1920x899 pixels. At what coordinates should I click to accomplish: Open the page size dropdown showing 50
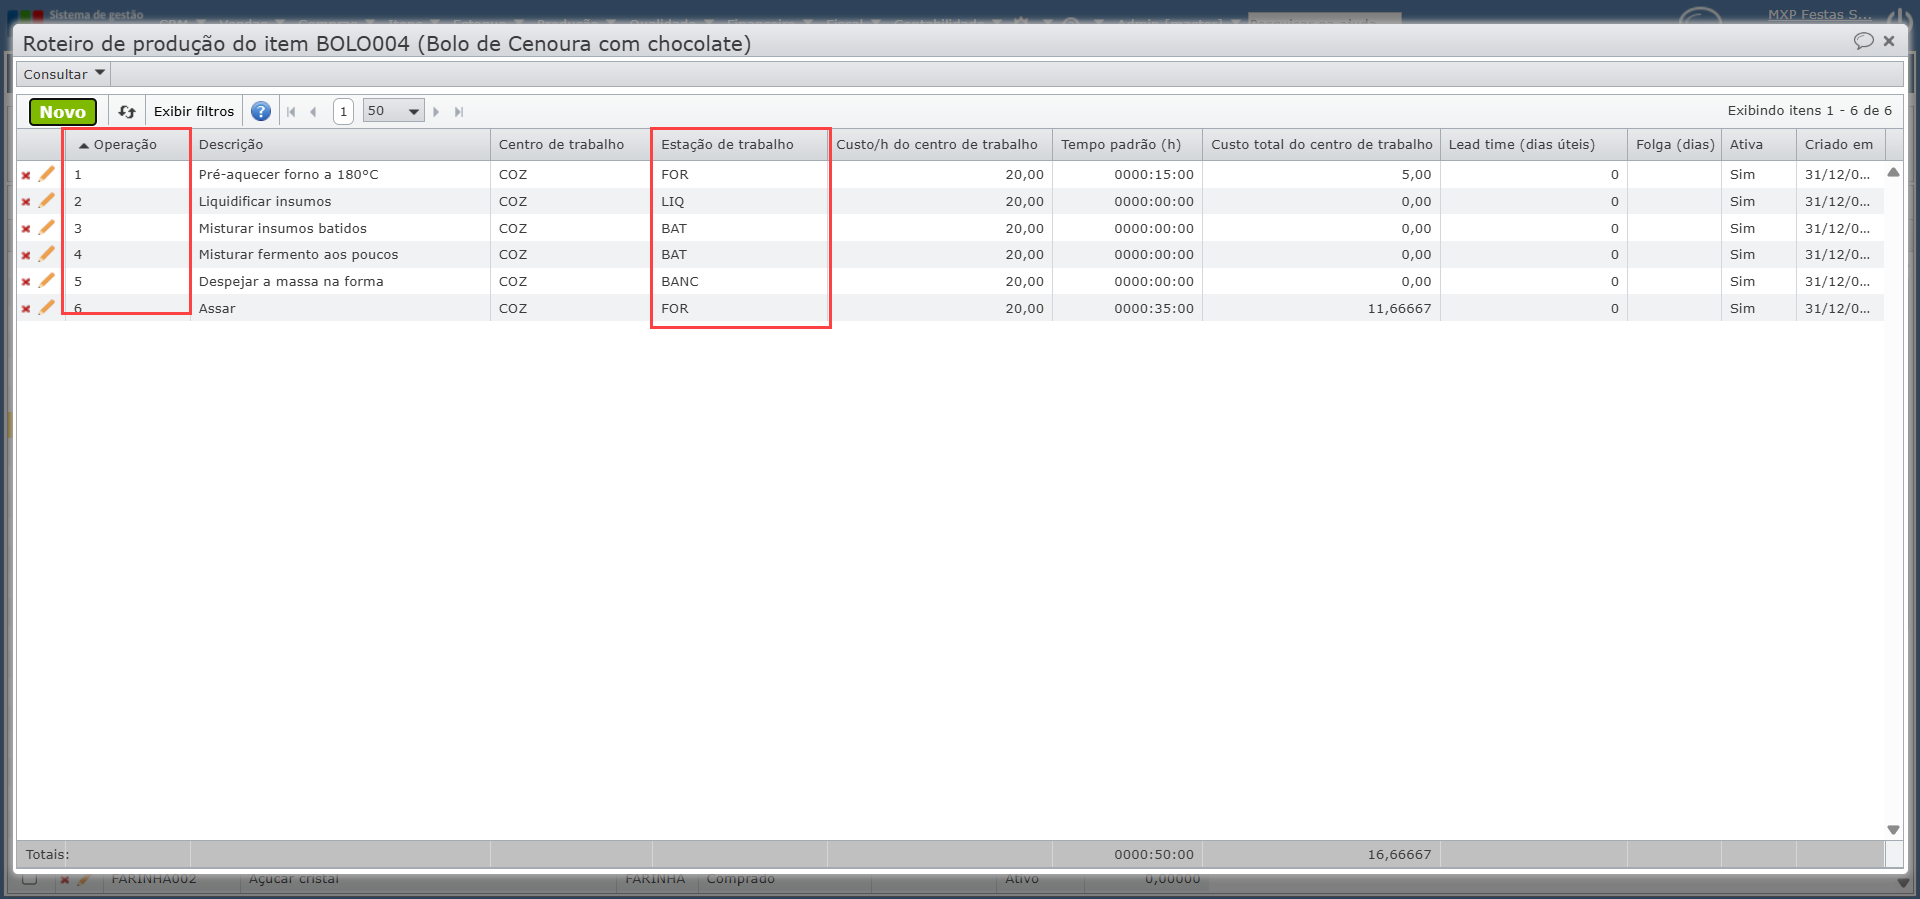pos(393,111)
